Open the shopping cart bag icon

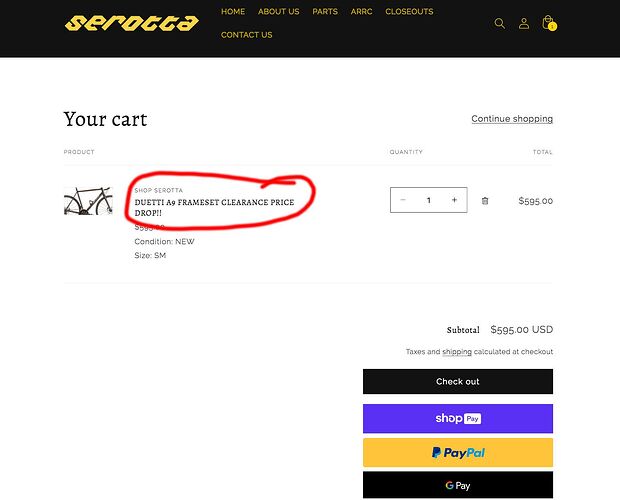point(548,23)
